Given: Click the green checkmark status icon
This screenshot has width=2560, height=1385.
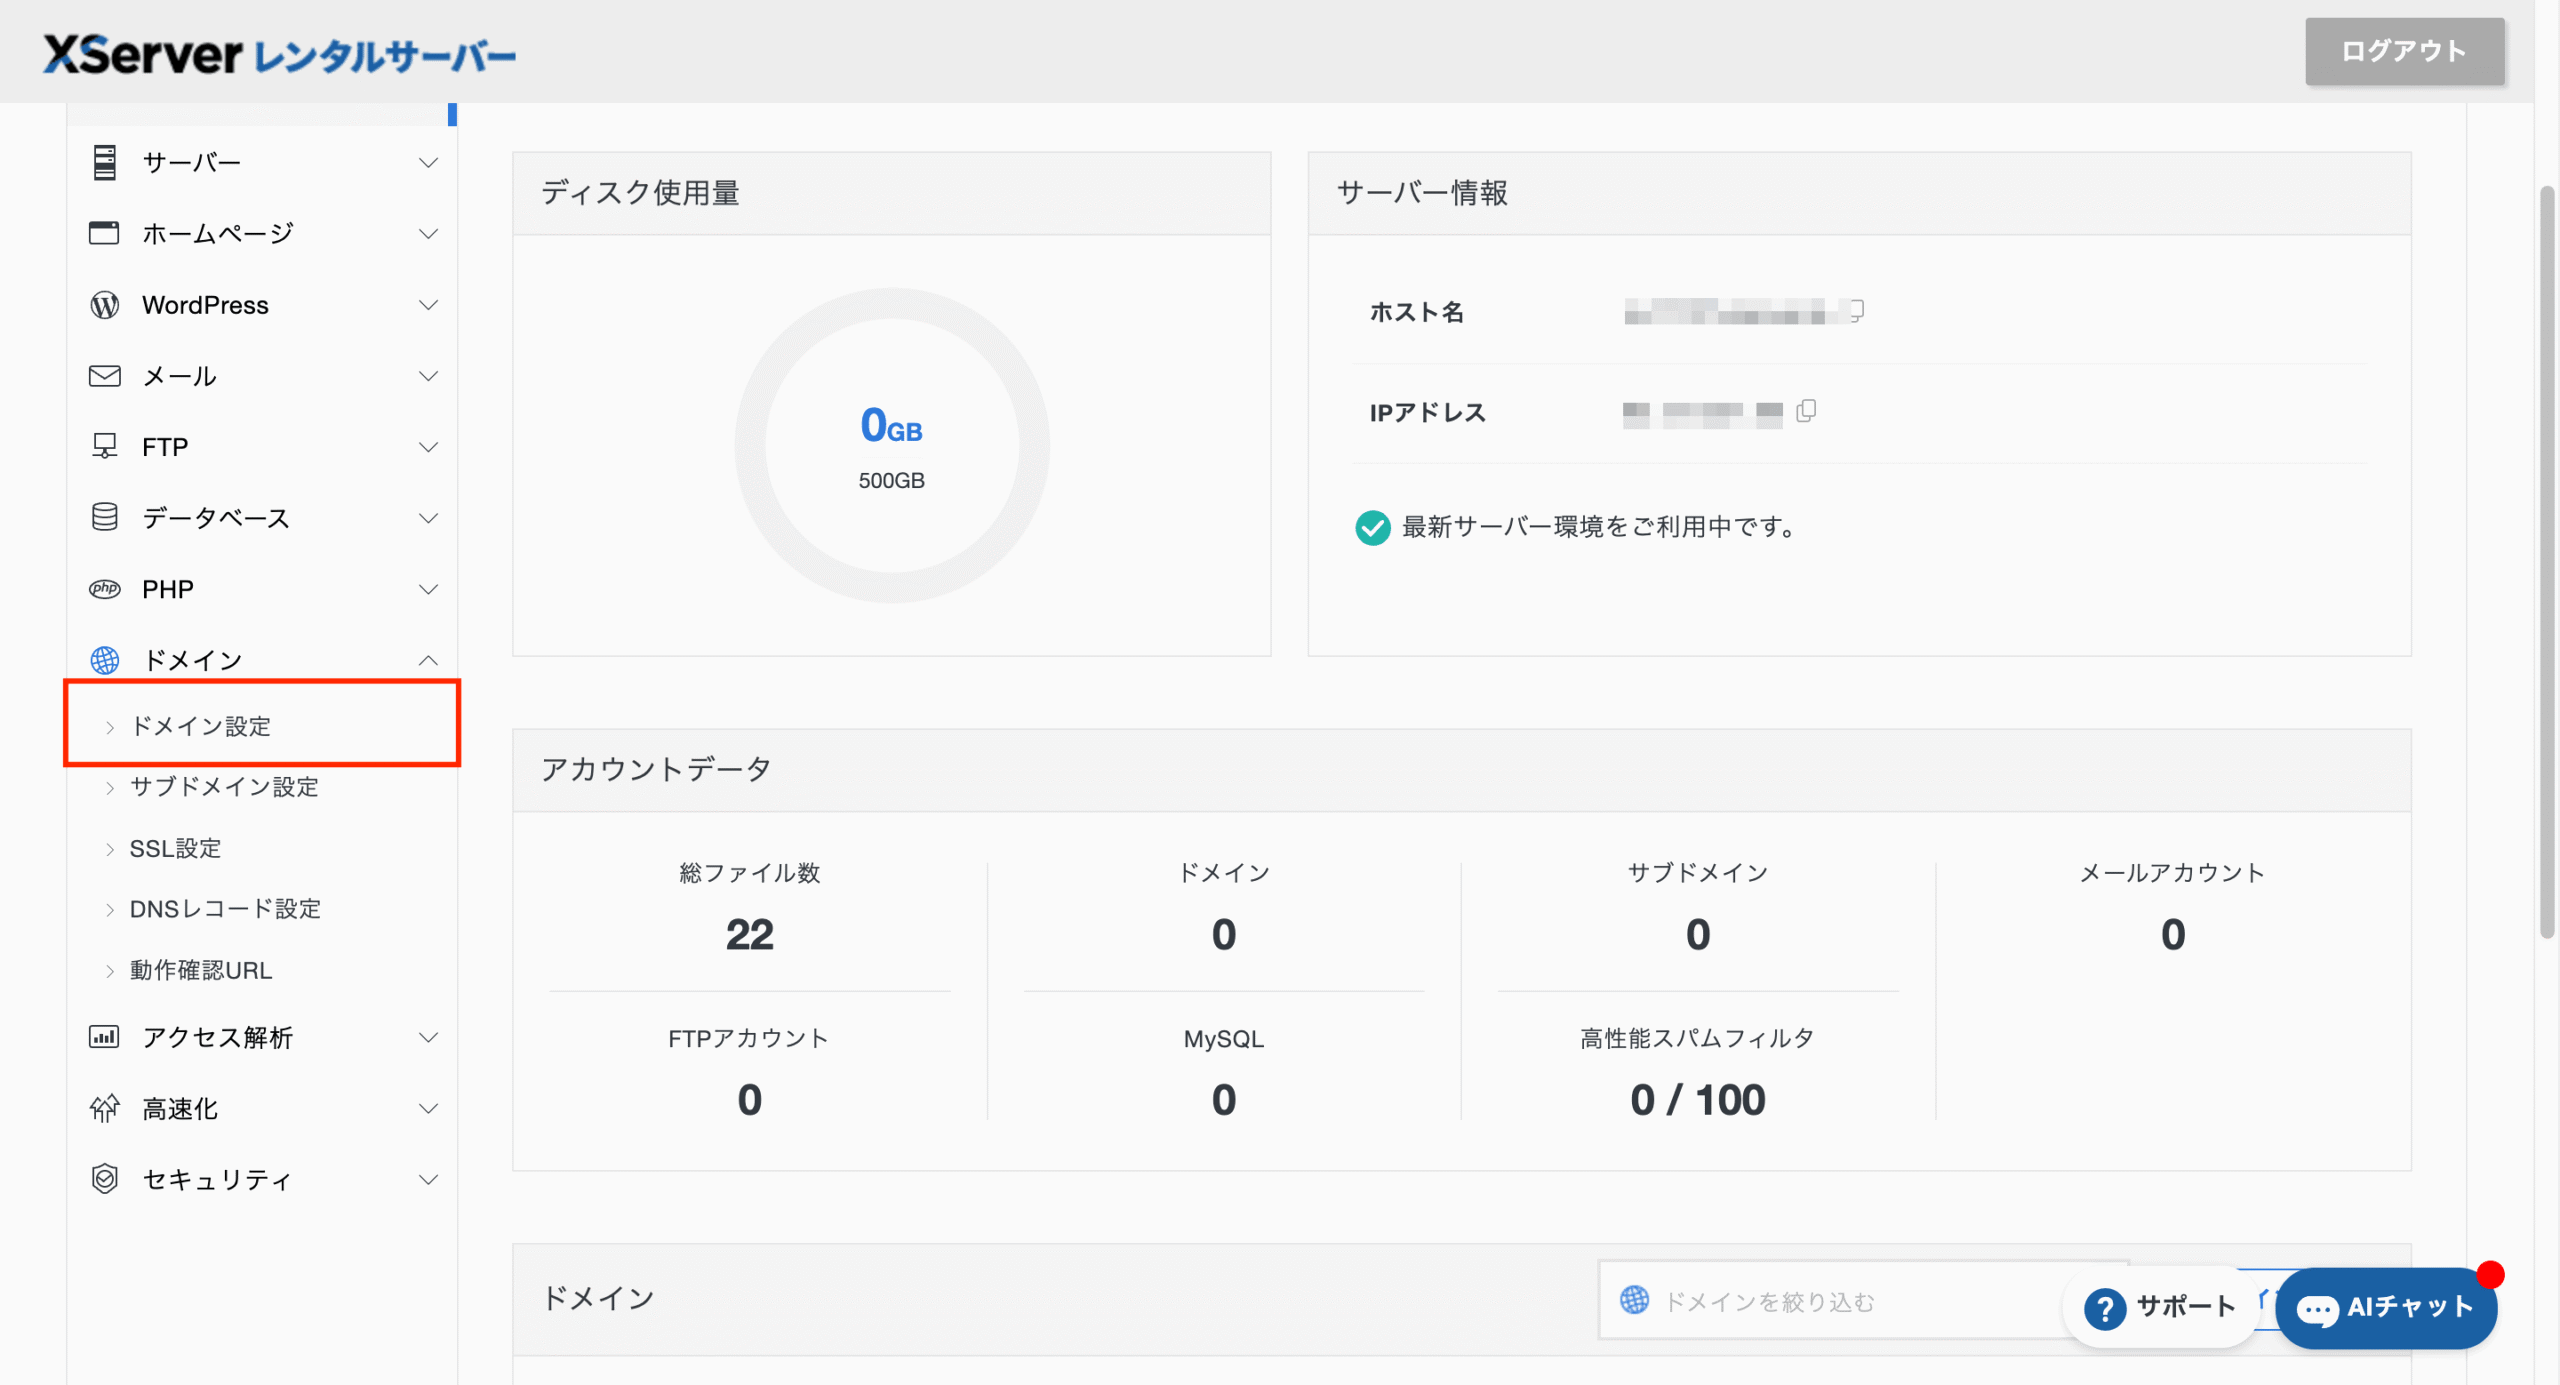Looking at the screenshot, I should (1372, 527).
